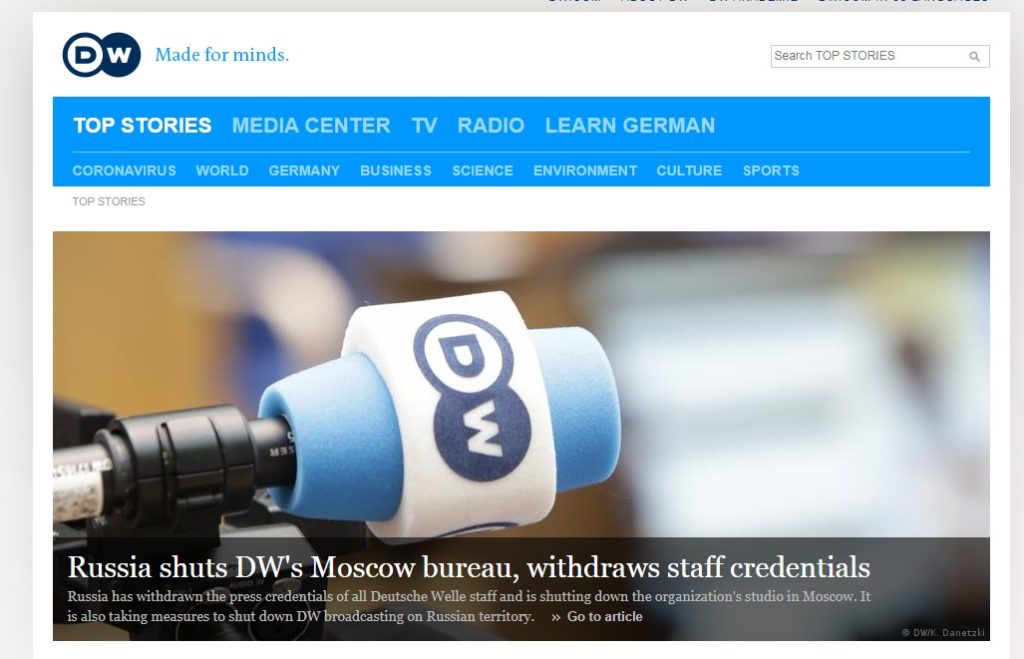Select the SPORTS section

(x=771, y=170)
